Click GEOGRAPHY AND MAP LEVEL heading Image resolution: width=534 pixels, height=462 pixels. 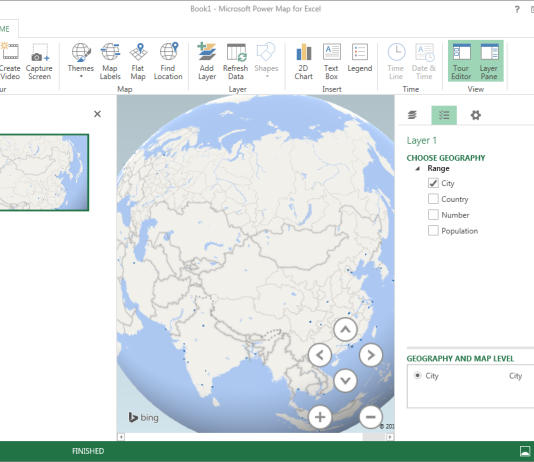[460, 359]
